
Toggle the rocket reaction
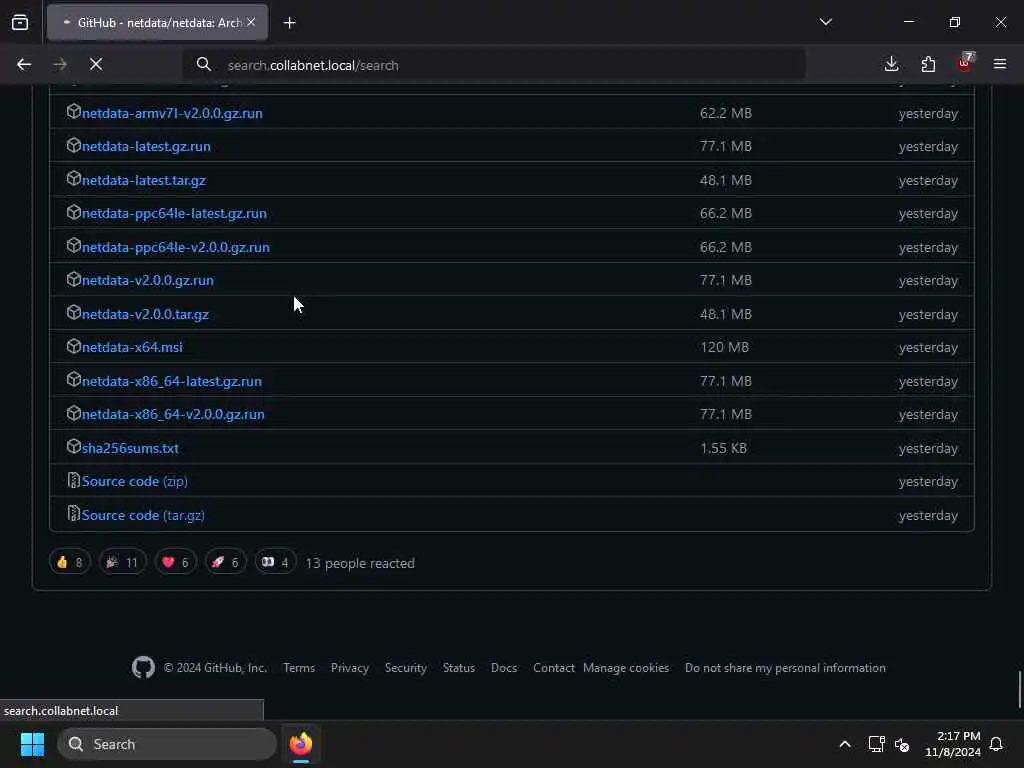[225, 562]
